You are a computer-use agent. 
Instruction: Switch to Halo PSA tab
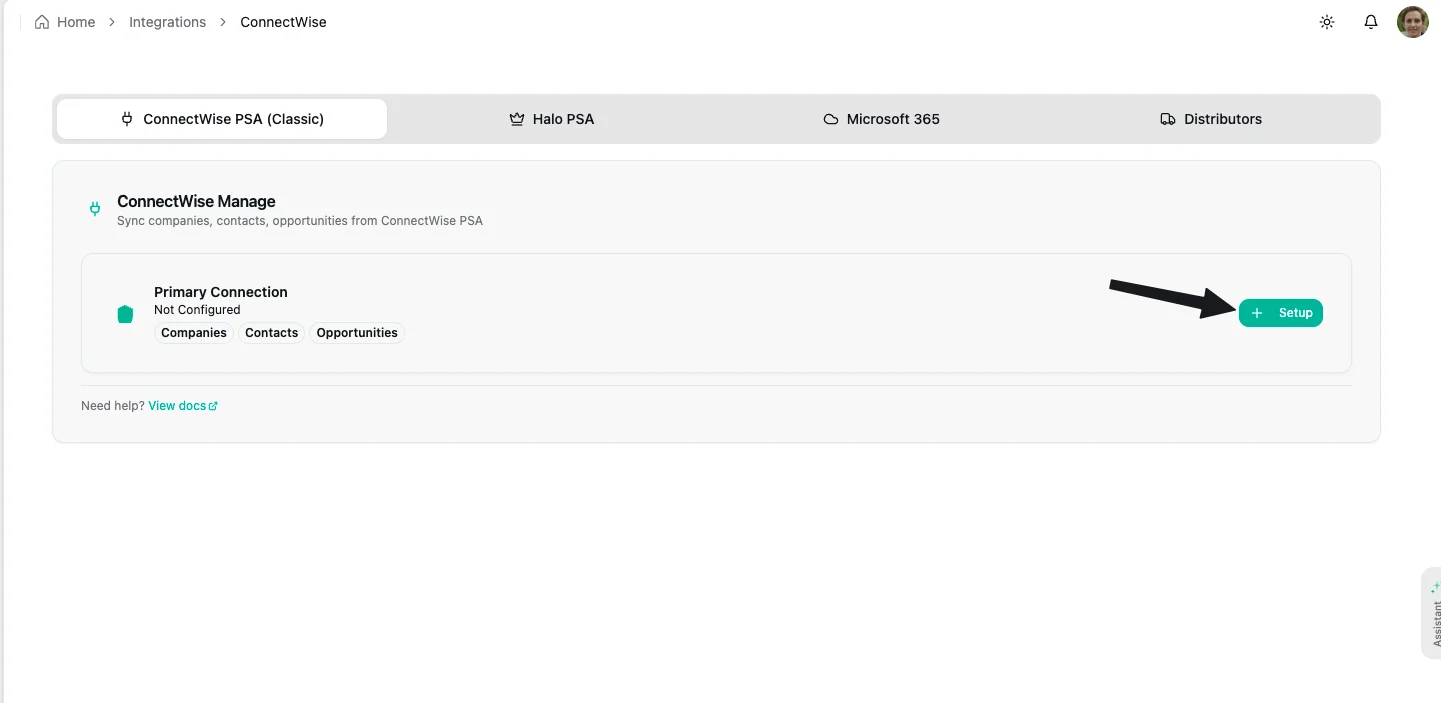pos(552,119)
